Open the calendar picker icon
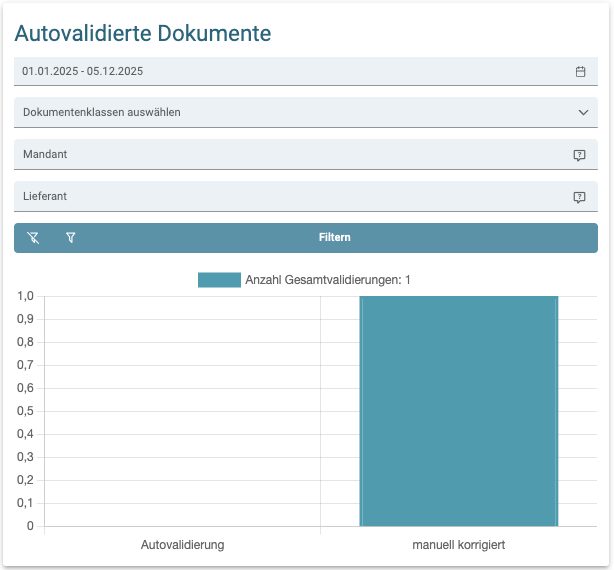Viewport: 614px width, 570px height. (580, 72)
